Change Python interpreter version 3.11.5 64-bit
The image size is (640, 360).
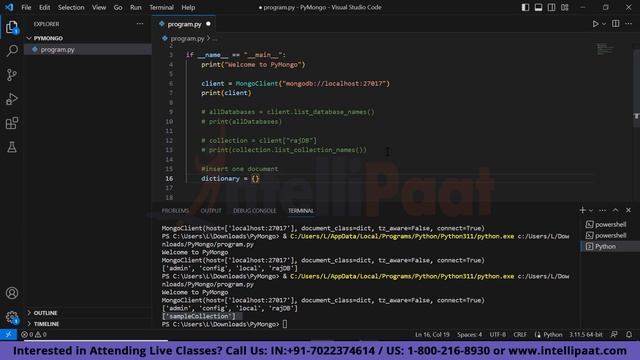coord(586,334)
